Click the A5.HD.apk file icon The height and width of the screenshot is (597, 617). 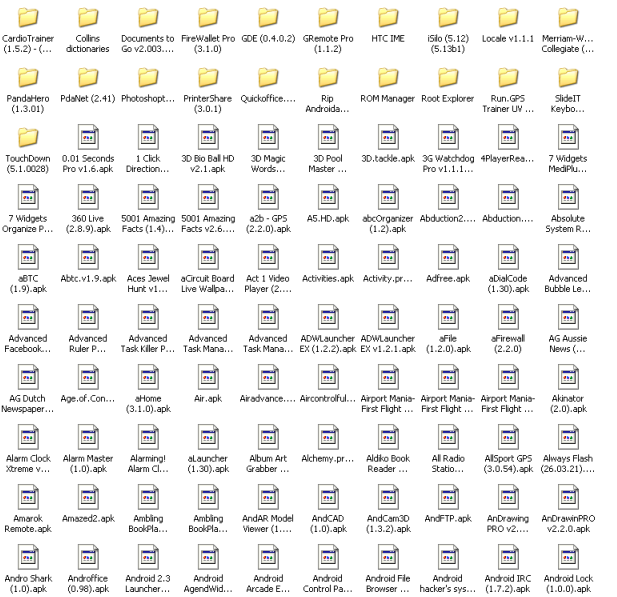click(x=328, y=197)
